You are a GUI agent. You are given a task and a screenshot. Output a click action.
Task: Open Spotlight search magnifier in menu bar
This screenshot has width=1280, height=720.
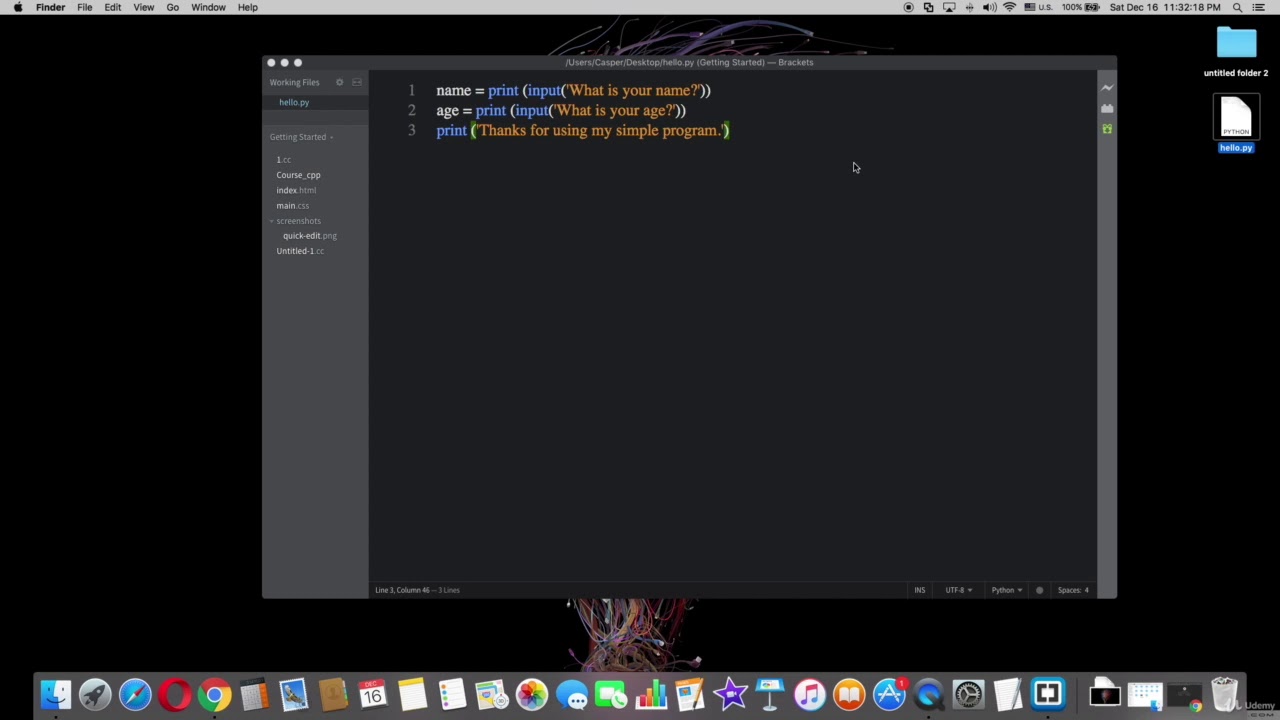(x=1237, y=7)
